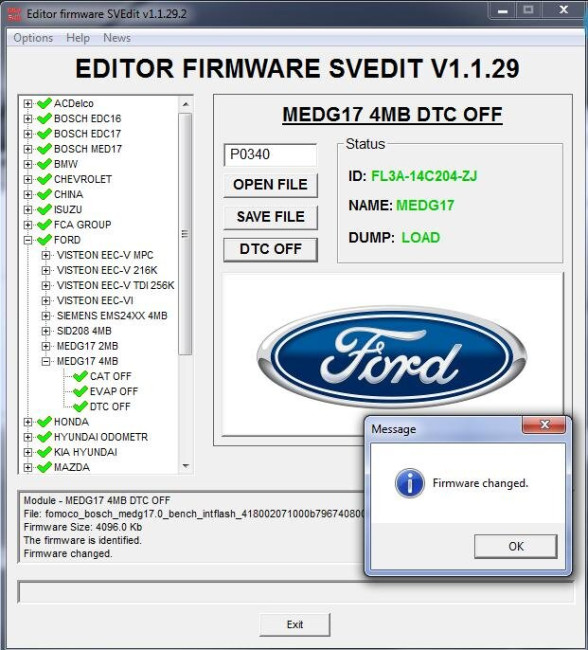The height and width of the screenshot is (650, 588).
Task: Click log line 'Firmware Size: 4096.0 Kb'
Action: click(x=83, y=527)
